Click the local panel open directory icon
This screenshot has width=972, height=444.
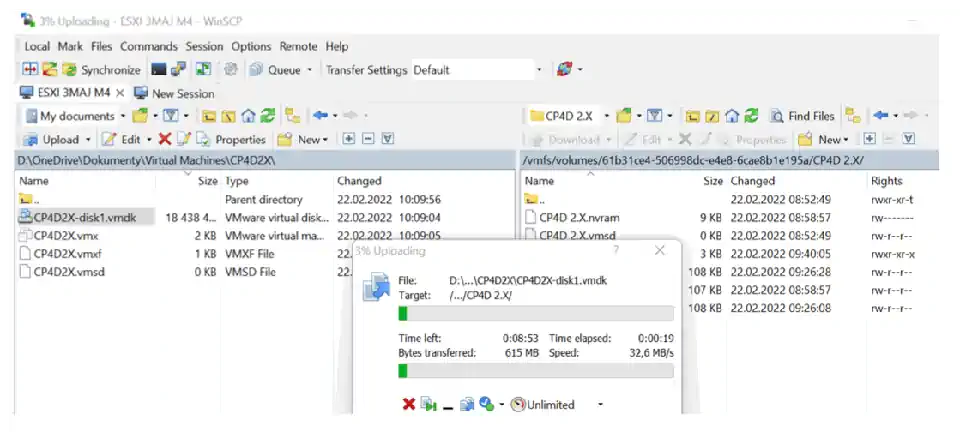140,116
